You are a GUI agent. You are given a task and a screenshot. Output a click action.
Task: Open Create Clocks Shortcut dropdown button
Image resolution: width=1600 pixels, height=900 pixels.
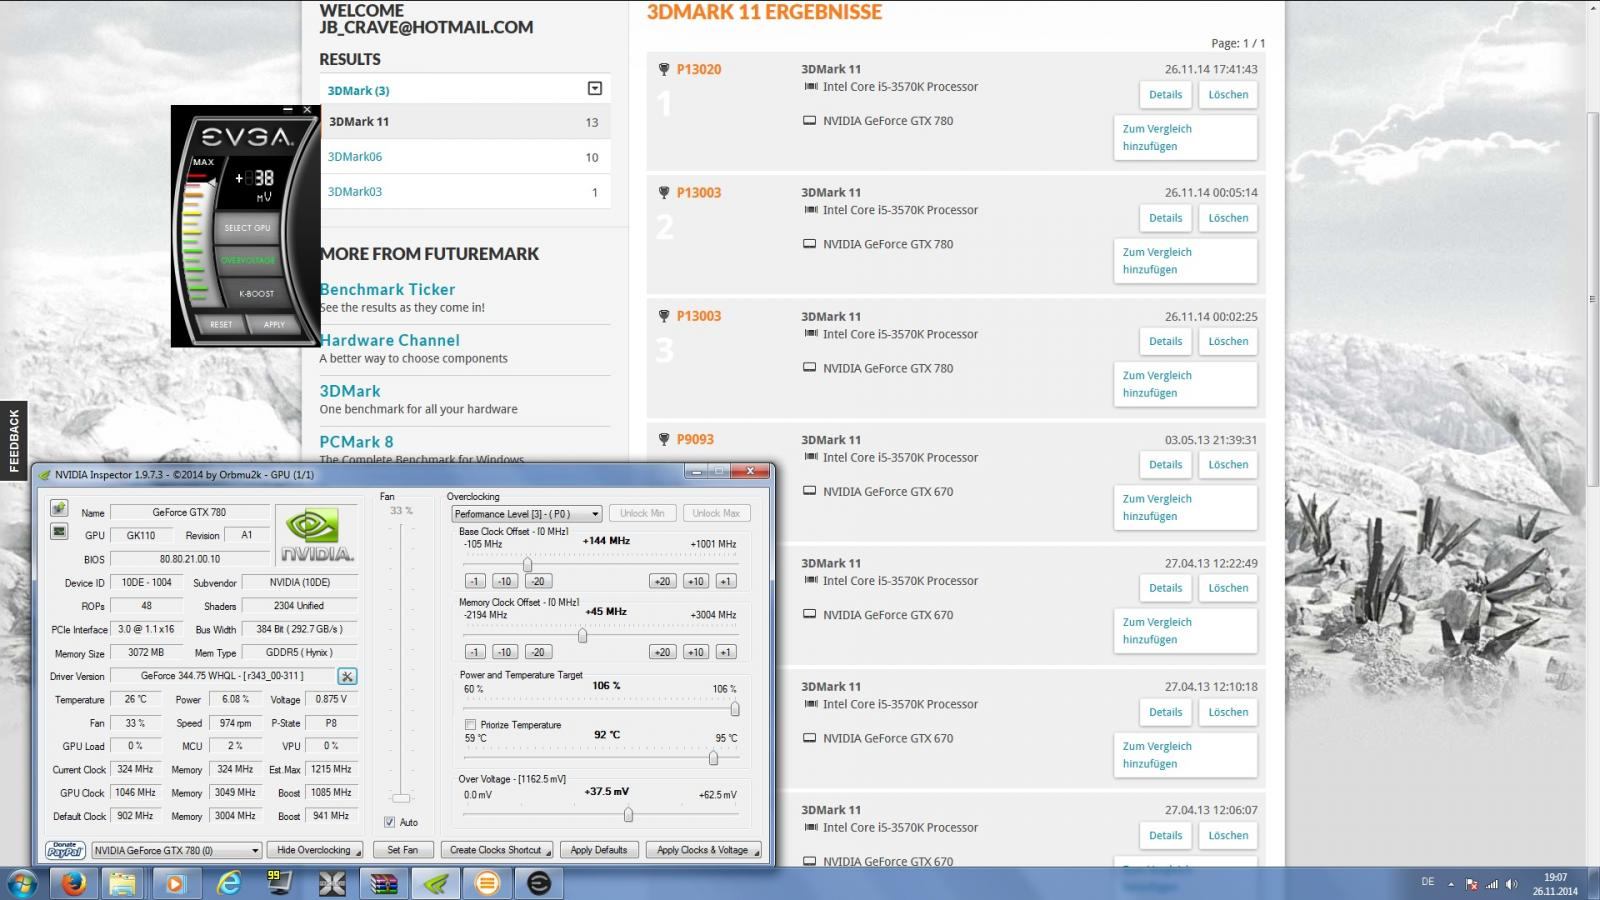499,850
